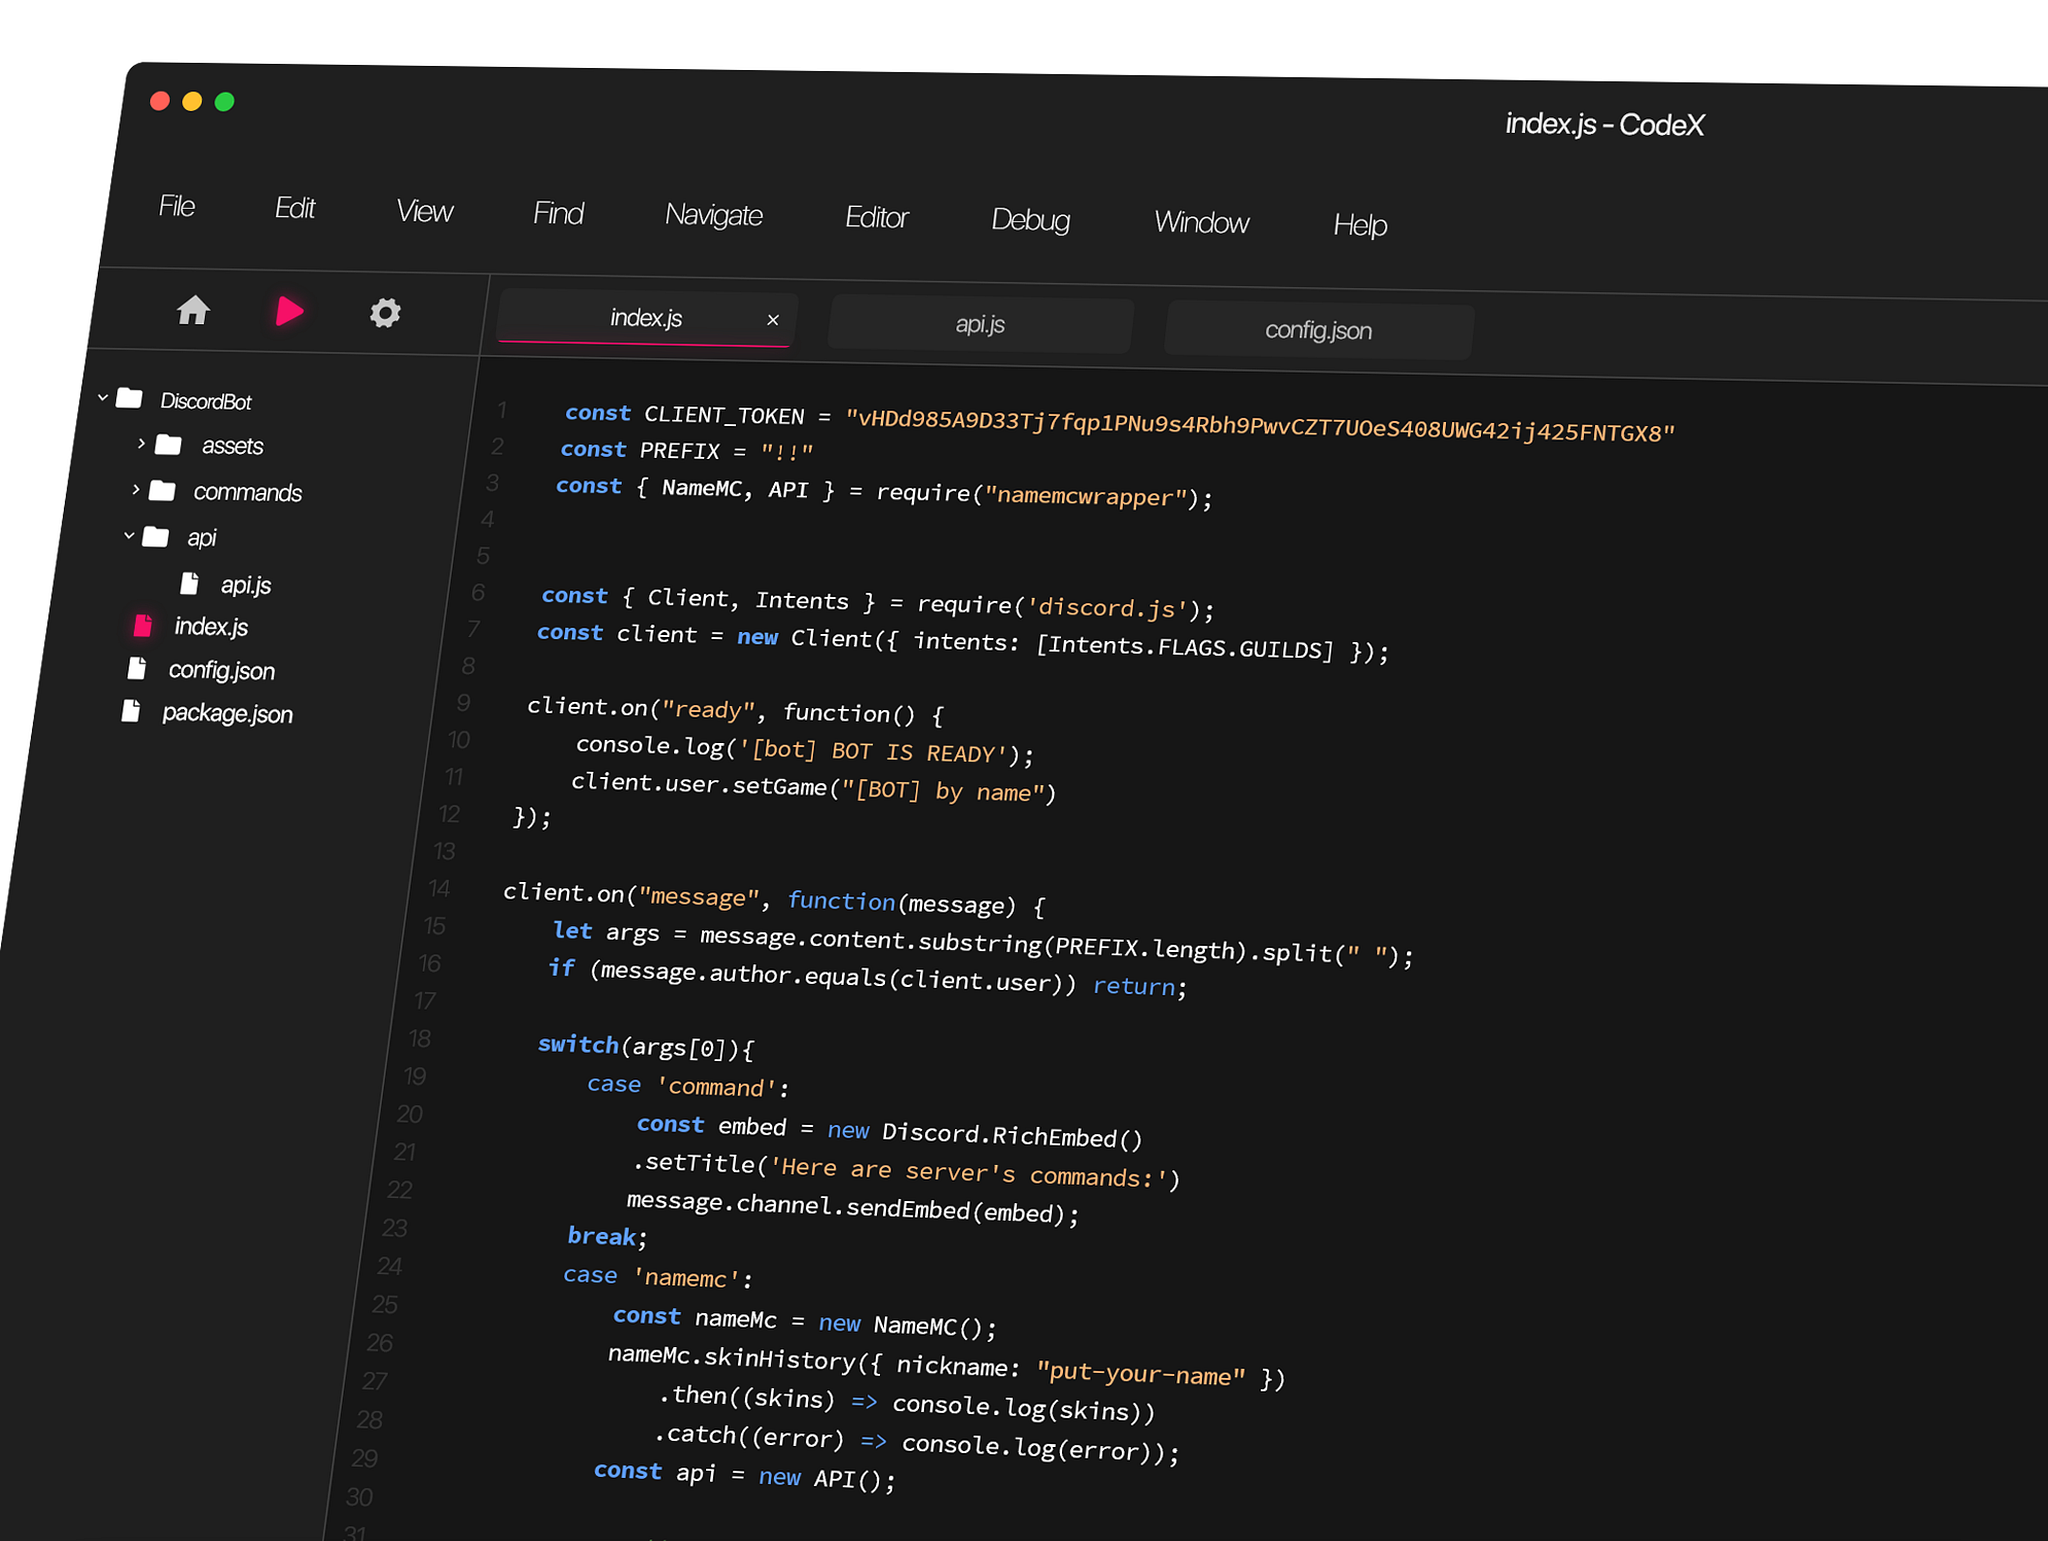Click line number 14 in the editor gutter
This screenshot has height=1541, width=2048.
coord(438,888)
